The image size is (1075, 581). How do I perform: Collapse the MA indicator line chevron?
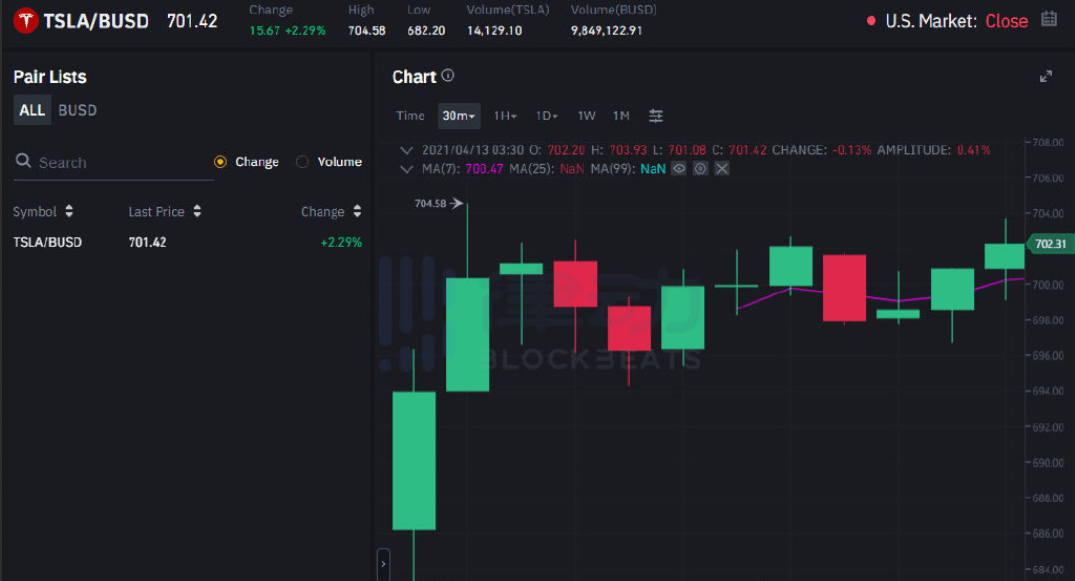(x=407, y=169)
